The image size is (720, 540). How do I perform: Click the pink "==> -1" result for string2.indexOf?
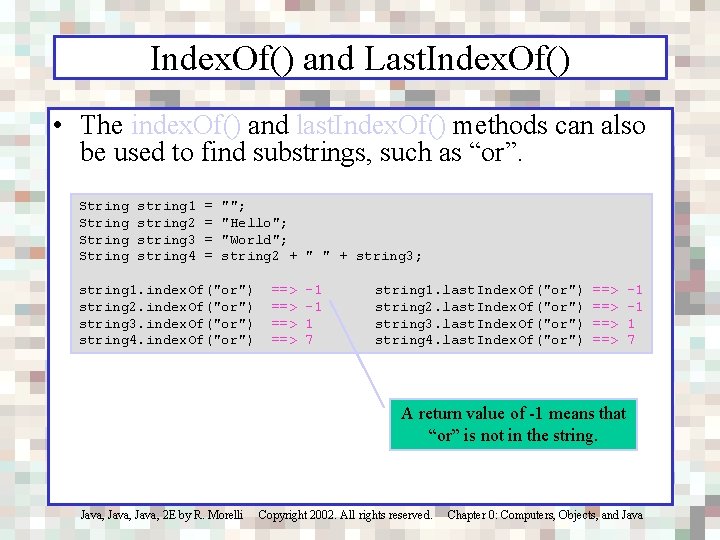point(296,307)
